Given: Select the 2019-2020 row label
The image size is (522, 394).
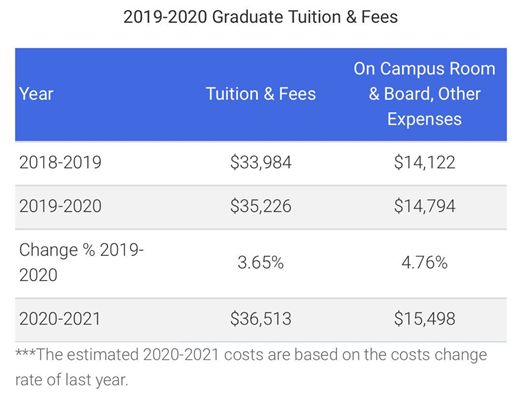Looking at the screenshot, I should pyautogui.click(x=60, y=206).
